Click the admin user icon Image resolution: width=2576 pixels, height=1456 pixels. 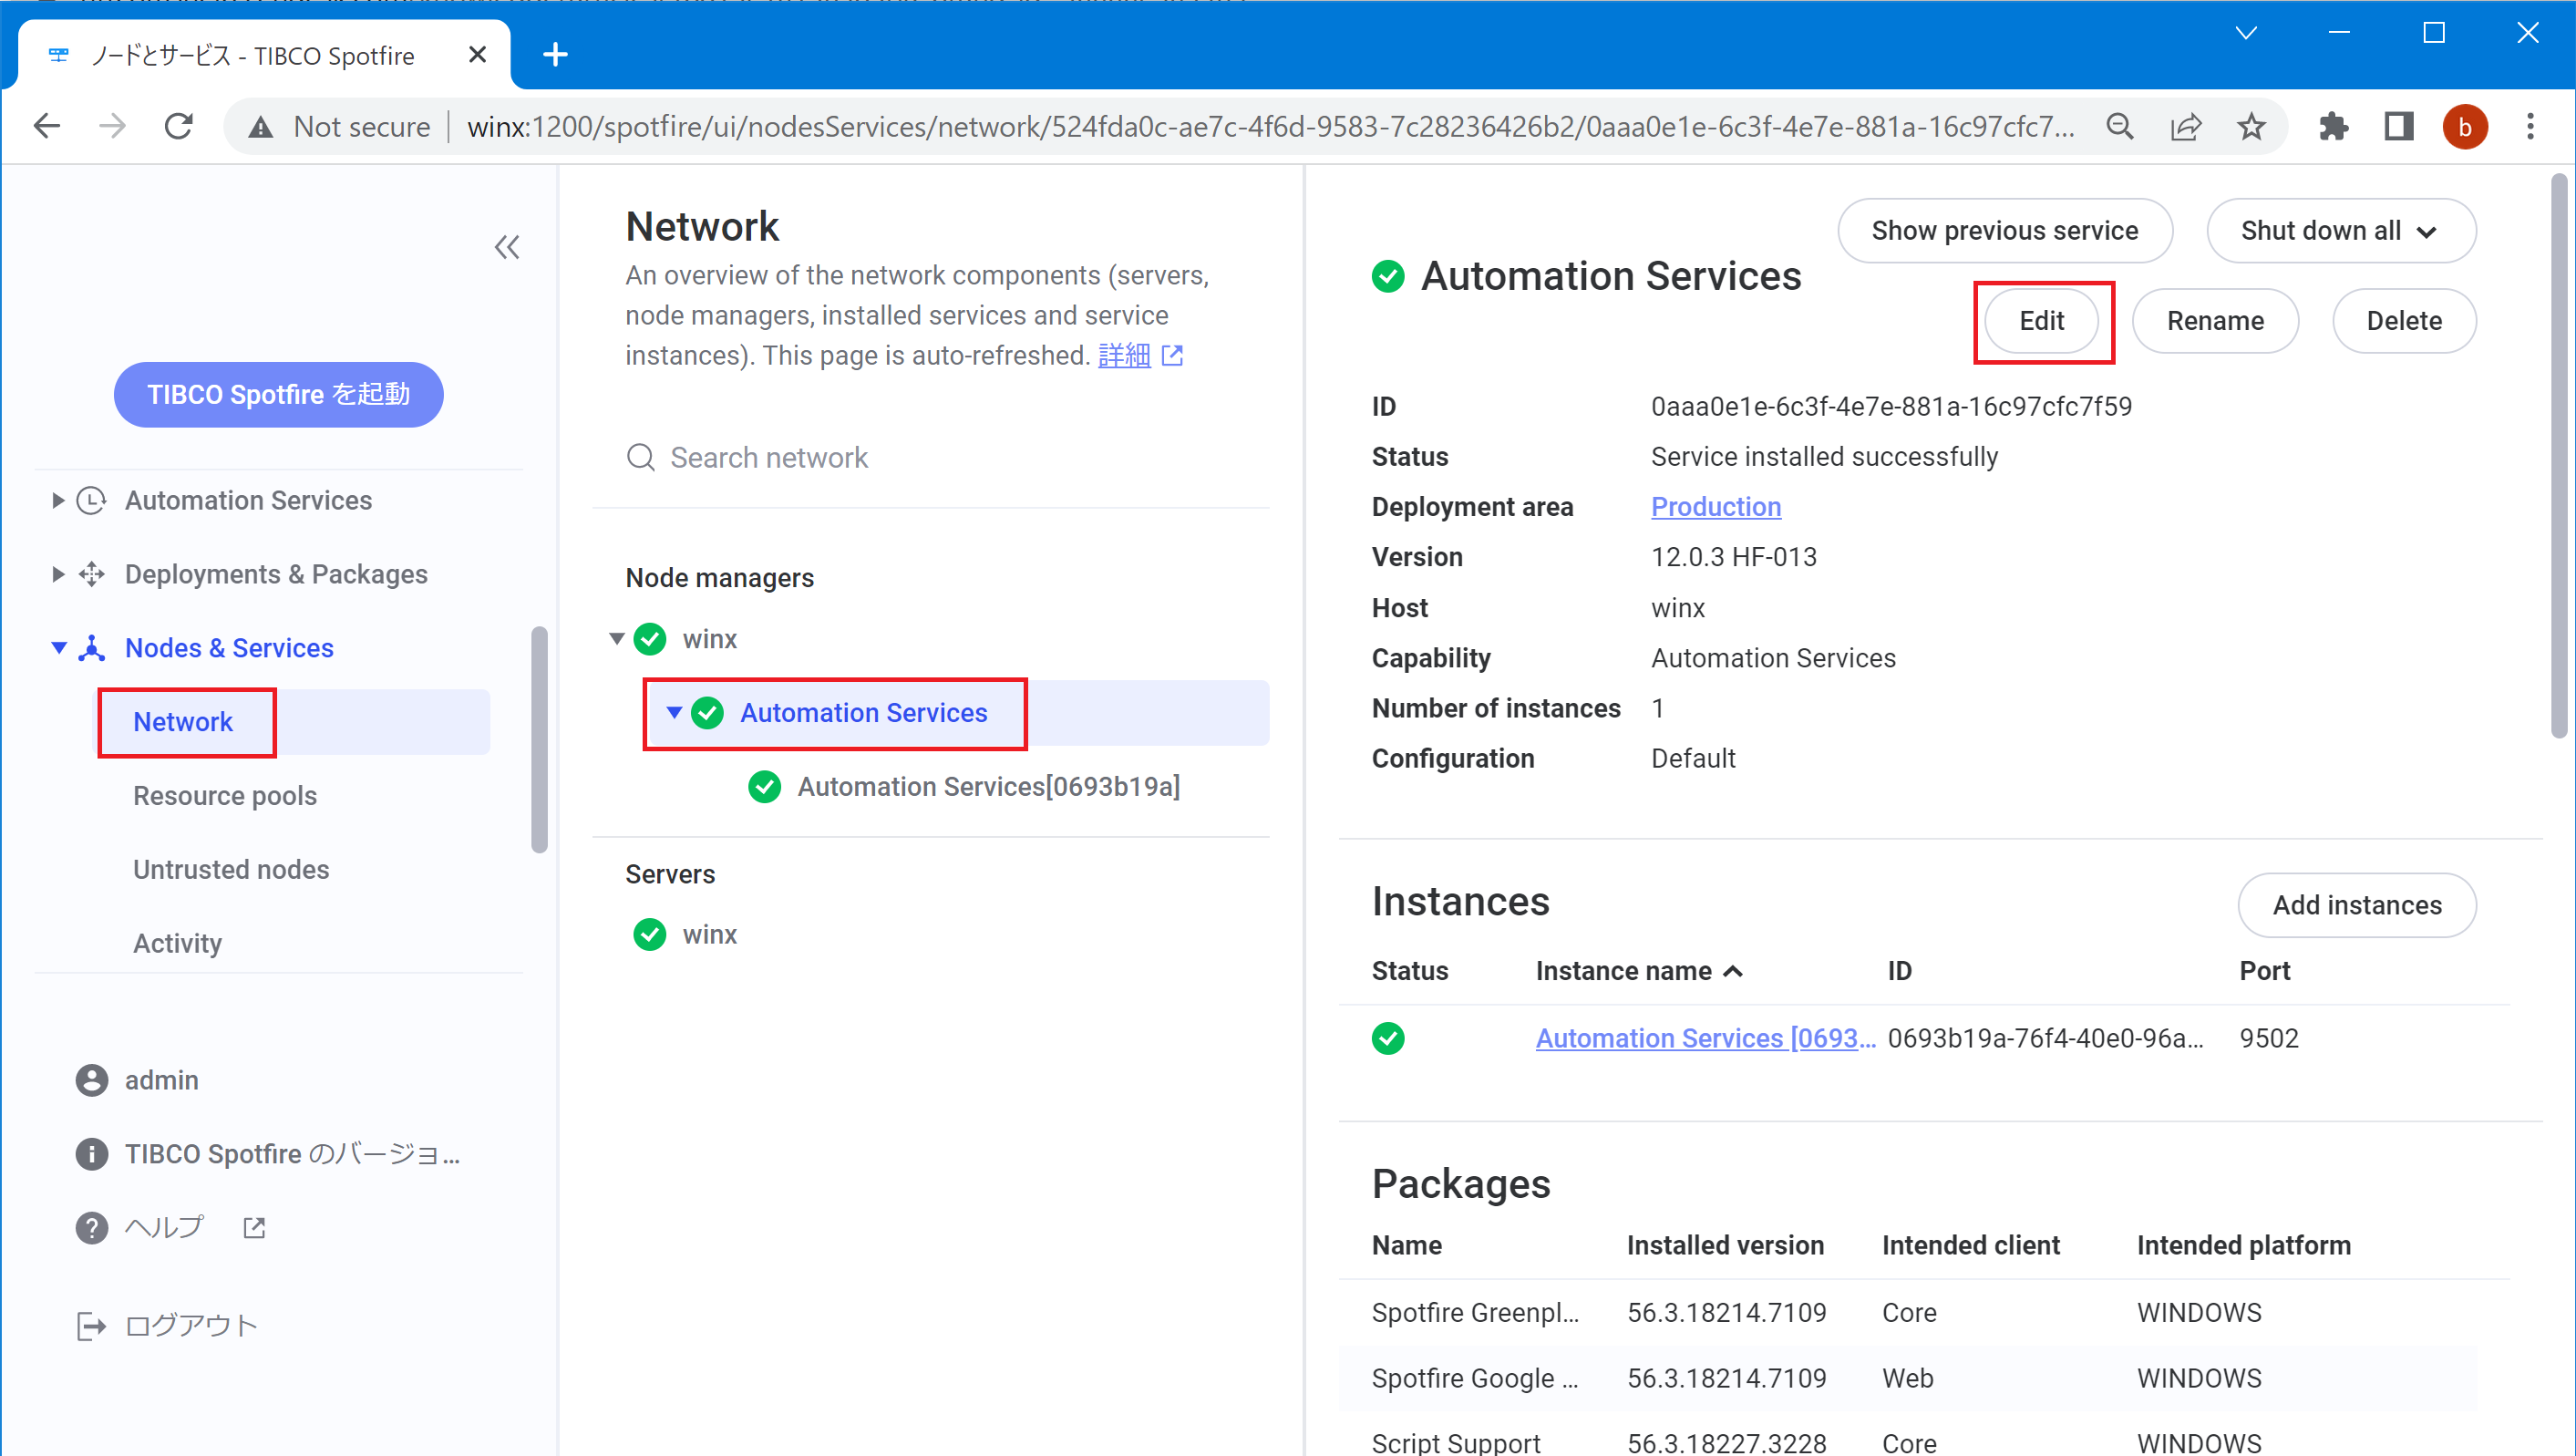92,1080
